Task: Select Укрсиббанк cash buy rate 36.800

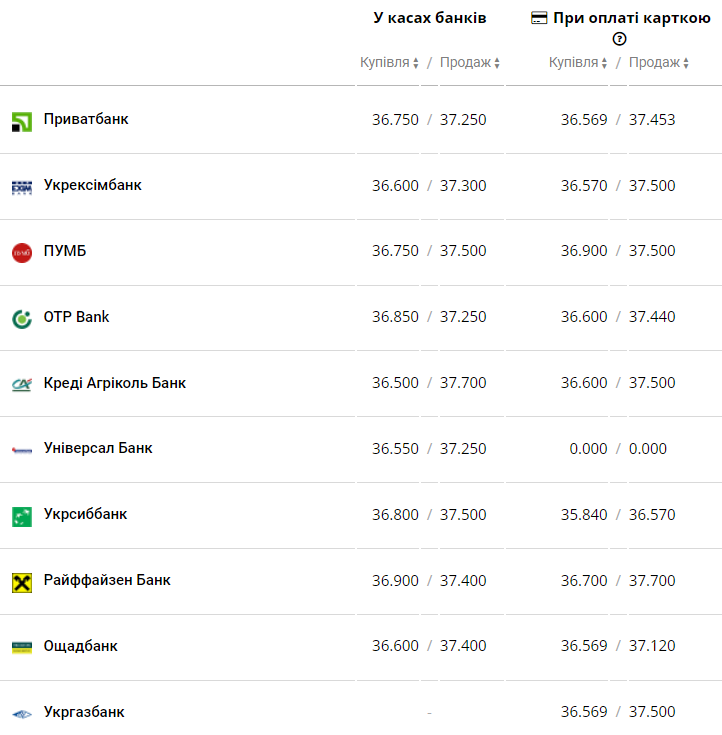Action: tap(395, 515)
